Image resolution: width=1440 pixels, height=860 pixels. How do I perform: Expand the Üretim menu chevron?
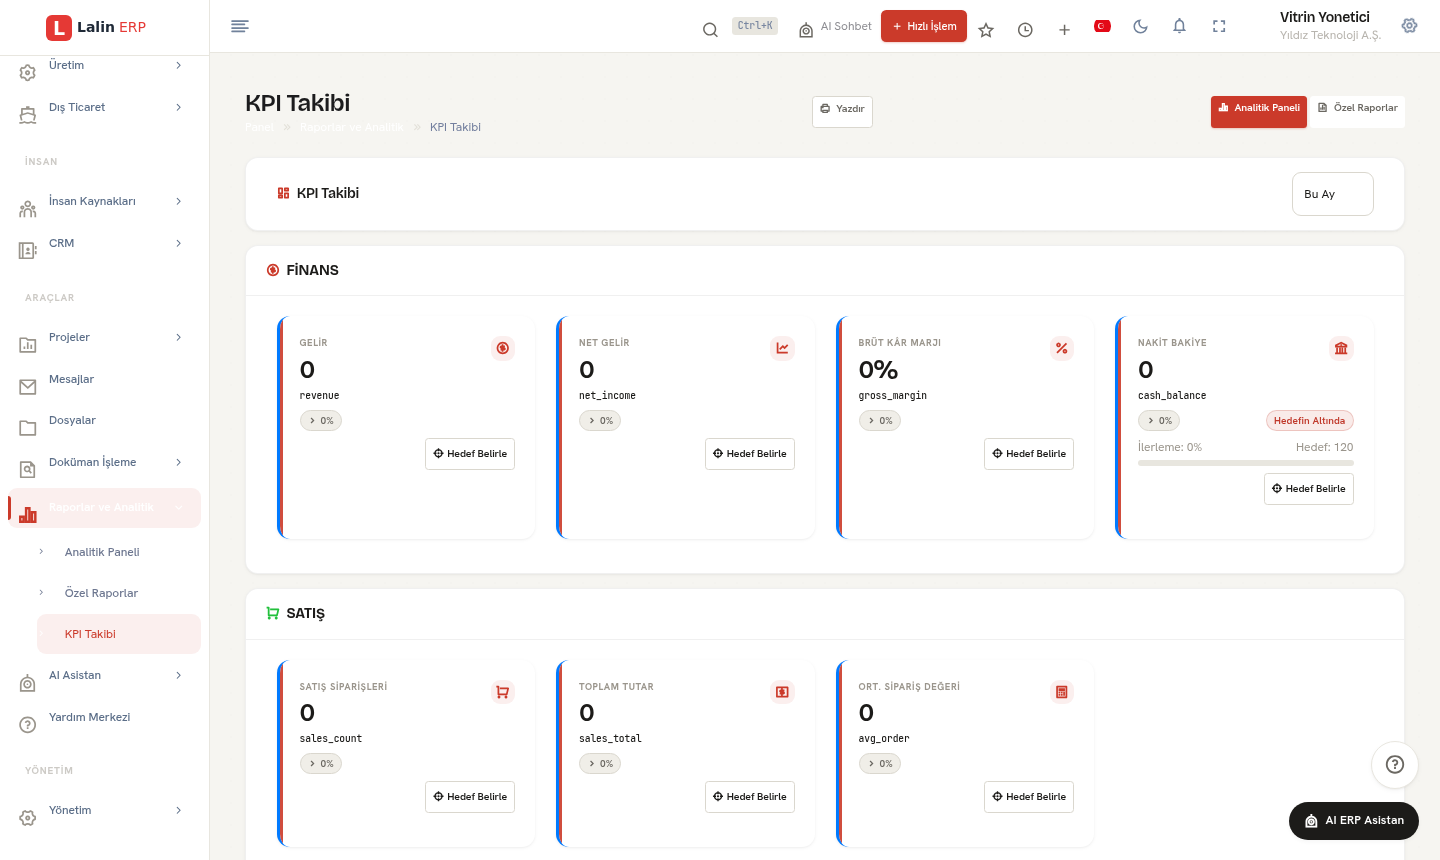click(x=179, y=65)
